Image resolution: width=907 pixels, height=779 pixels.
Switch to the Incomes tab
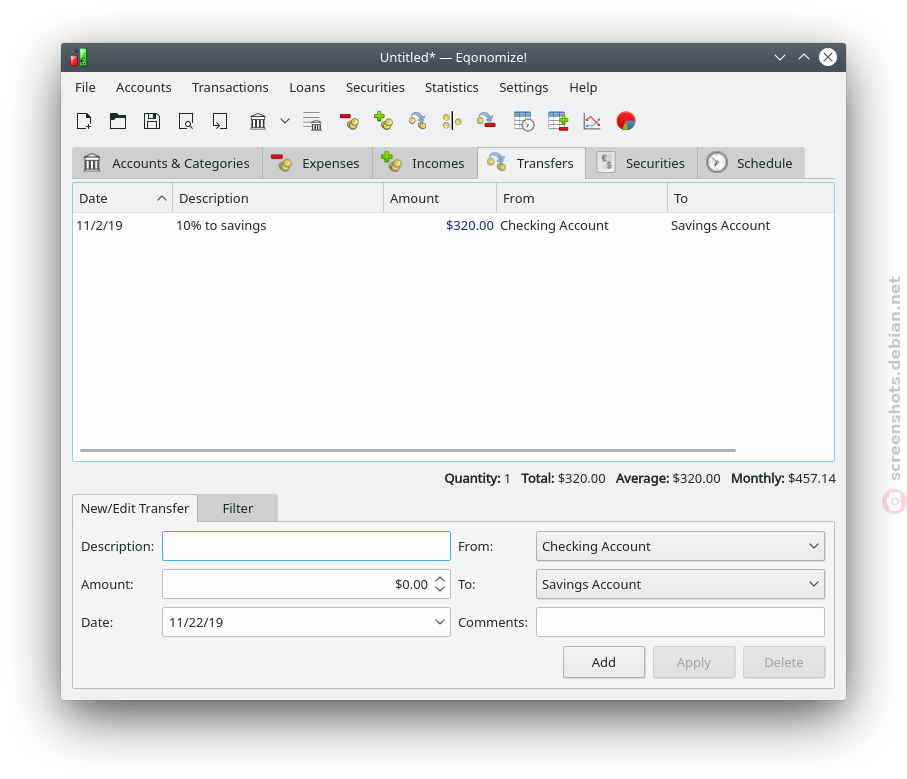(425, 163)
